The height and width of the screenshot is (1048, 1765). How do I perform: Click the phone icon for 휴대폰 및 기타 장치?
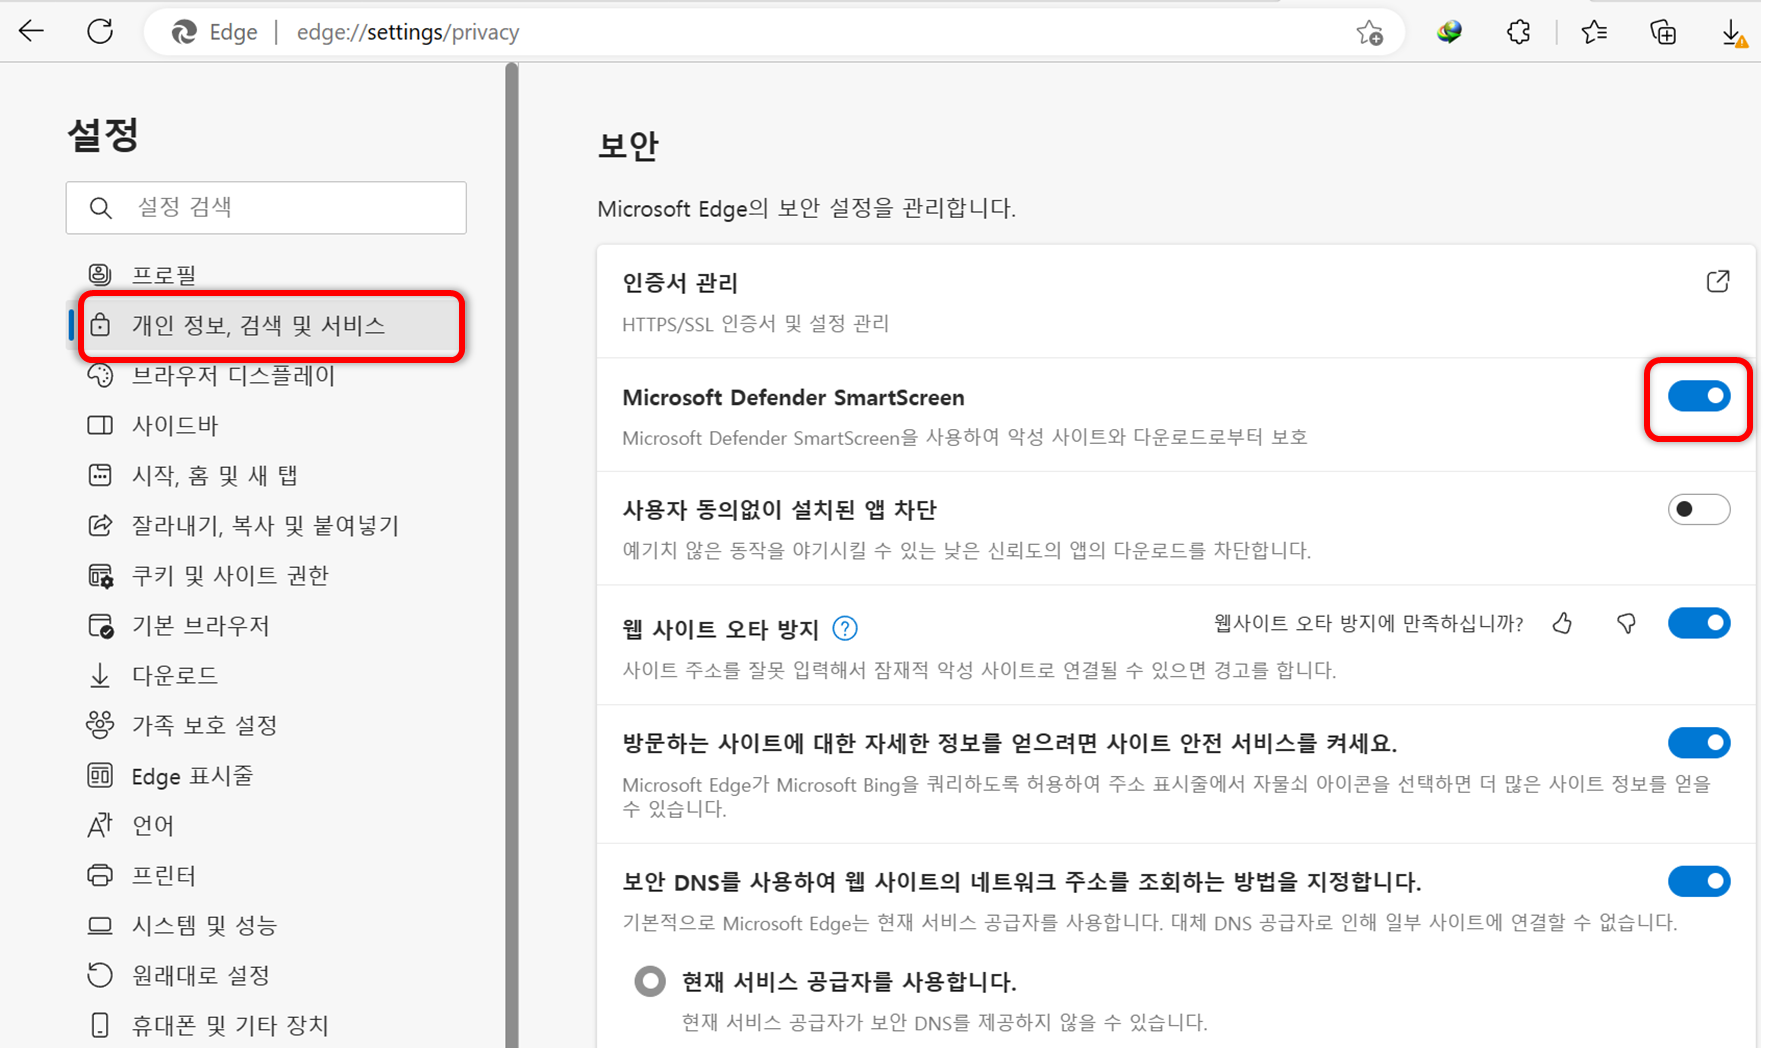click(100, 1025)
